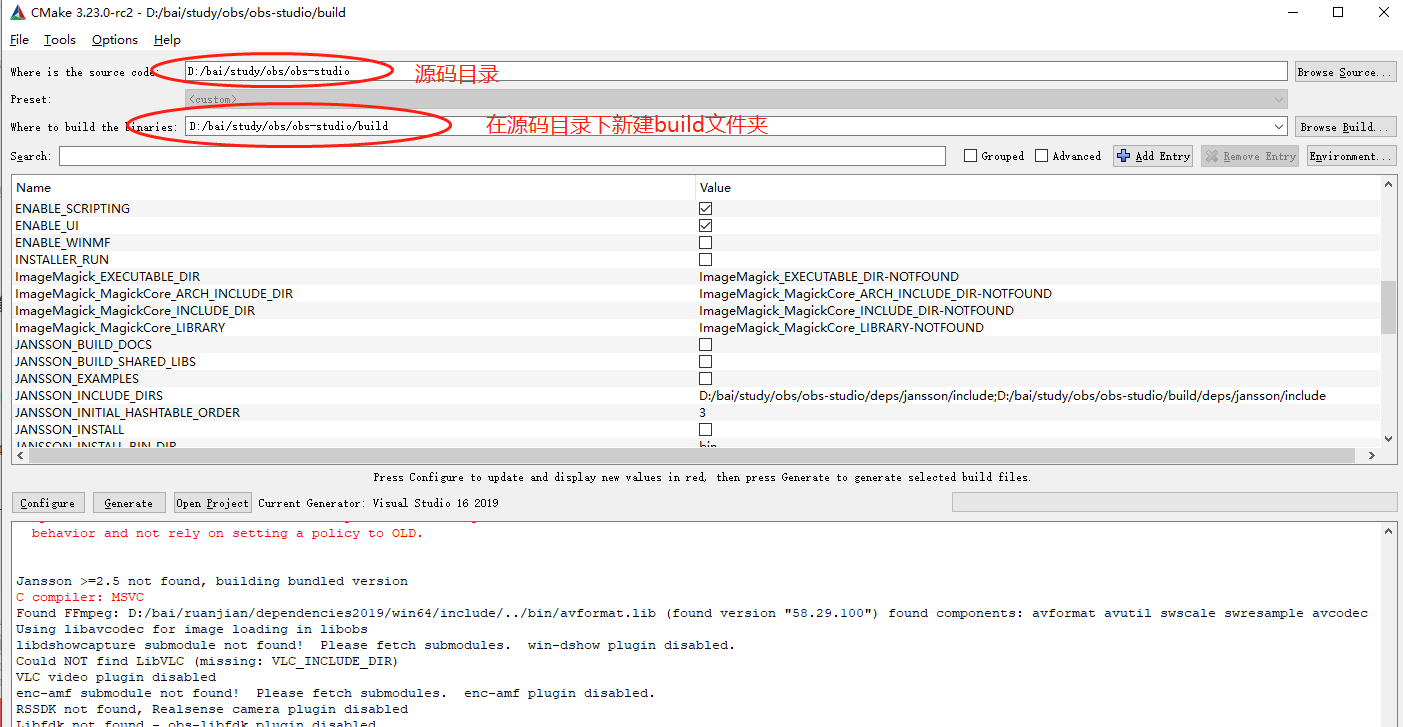Image resolution: width=1403 pixels, height=727 pixels.
Task: Click the Generate button
Action: coord(129,503)
